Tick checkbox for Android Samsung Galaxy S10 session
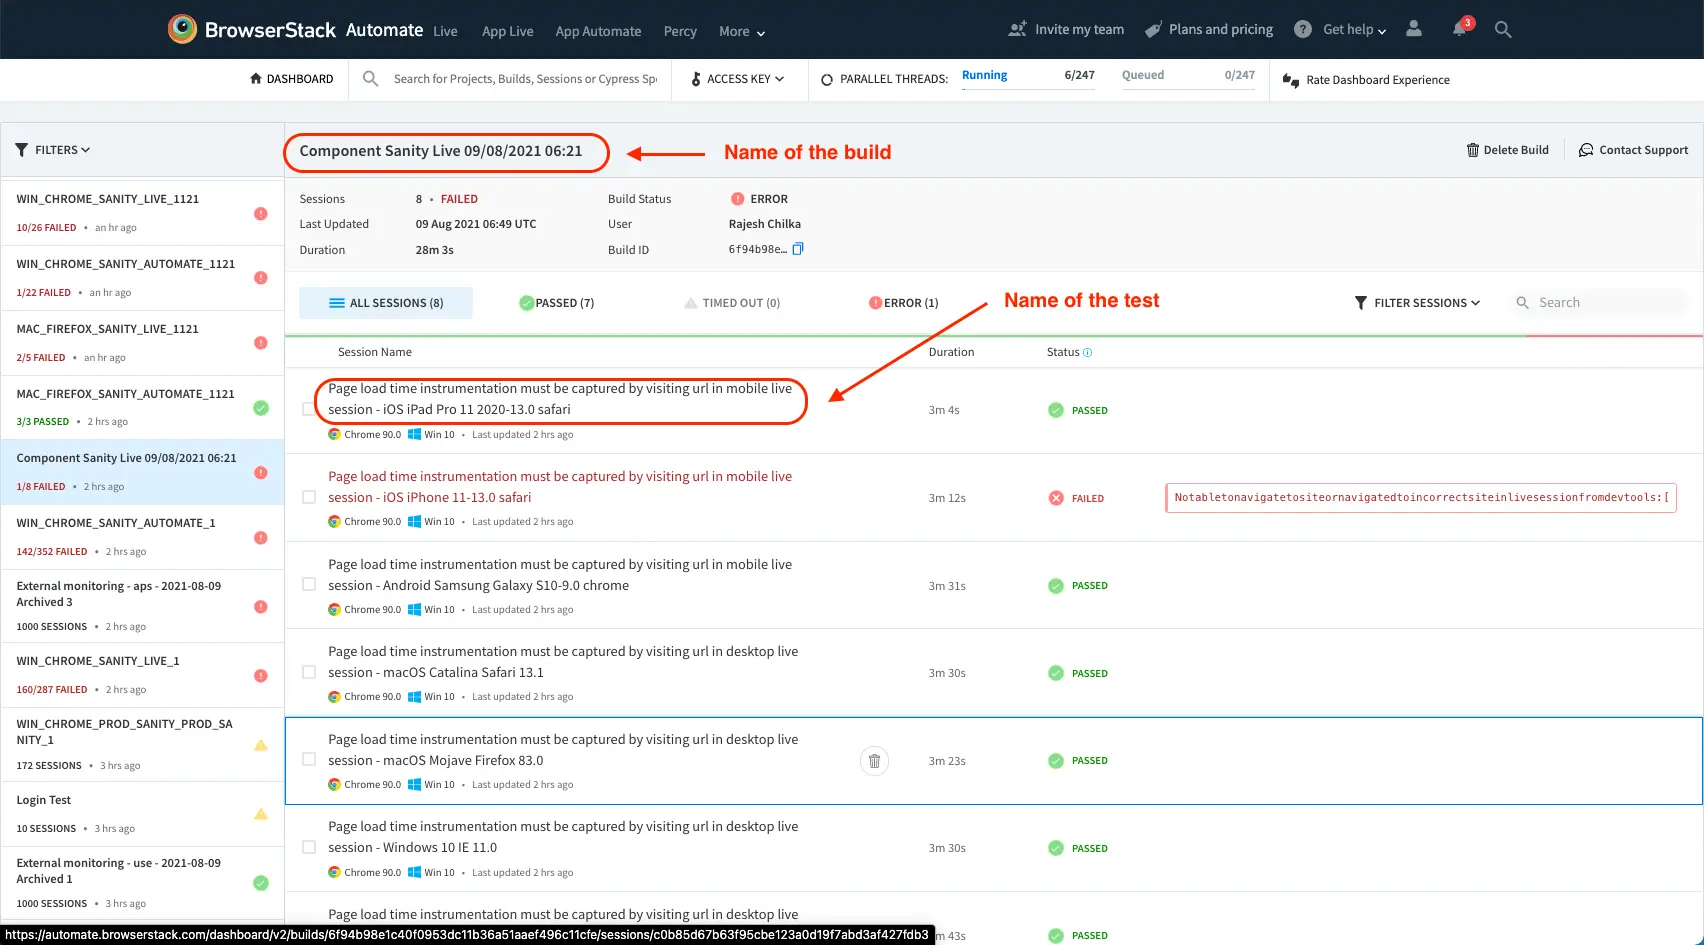The height and width of the screenshot is (945, 1704). (309, 585)
